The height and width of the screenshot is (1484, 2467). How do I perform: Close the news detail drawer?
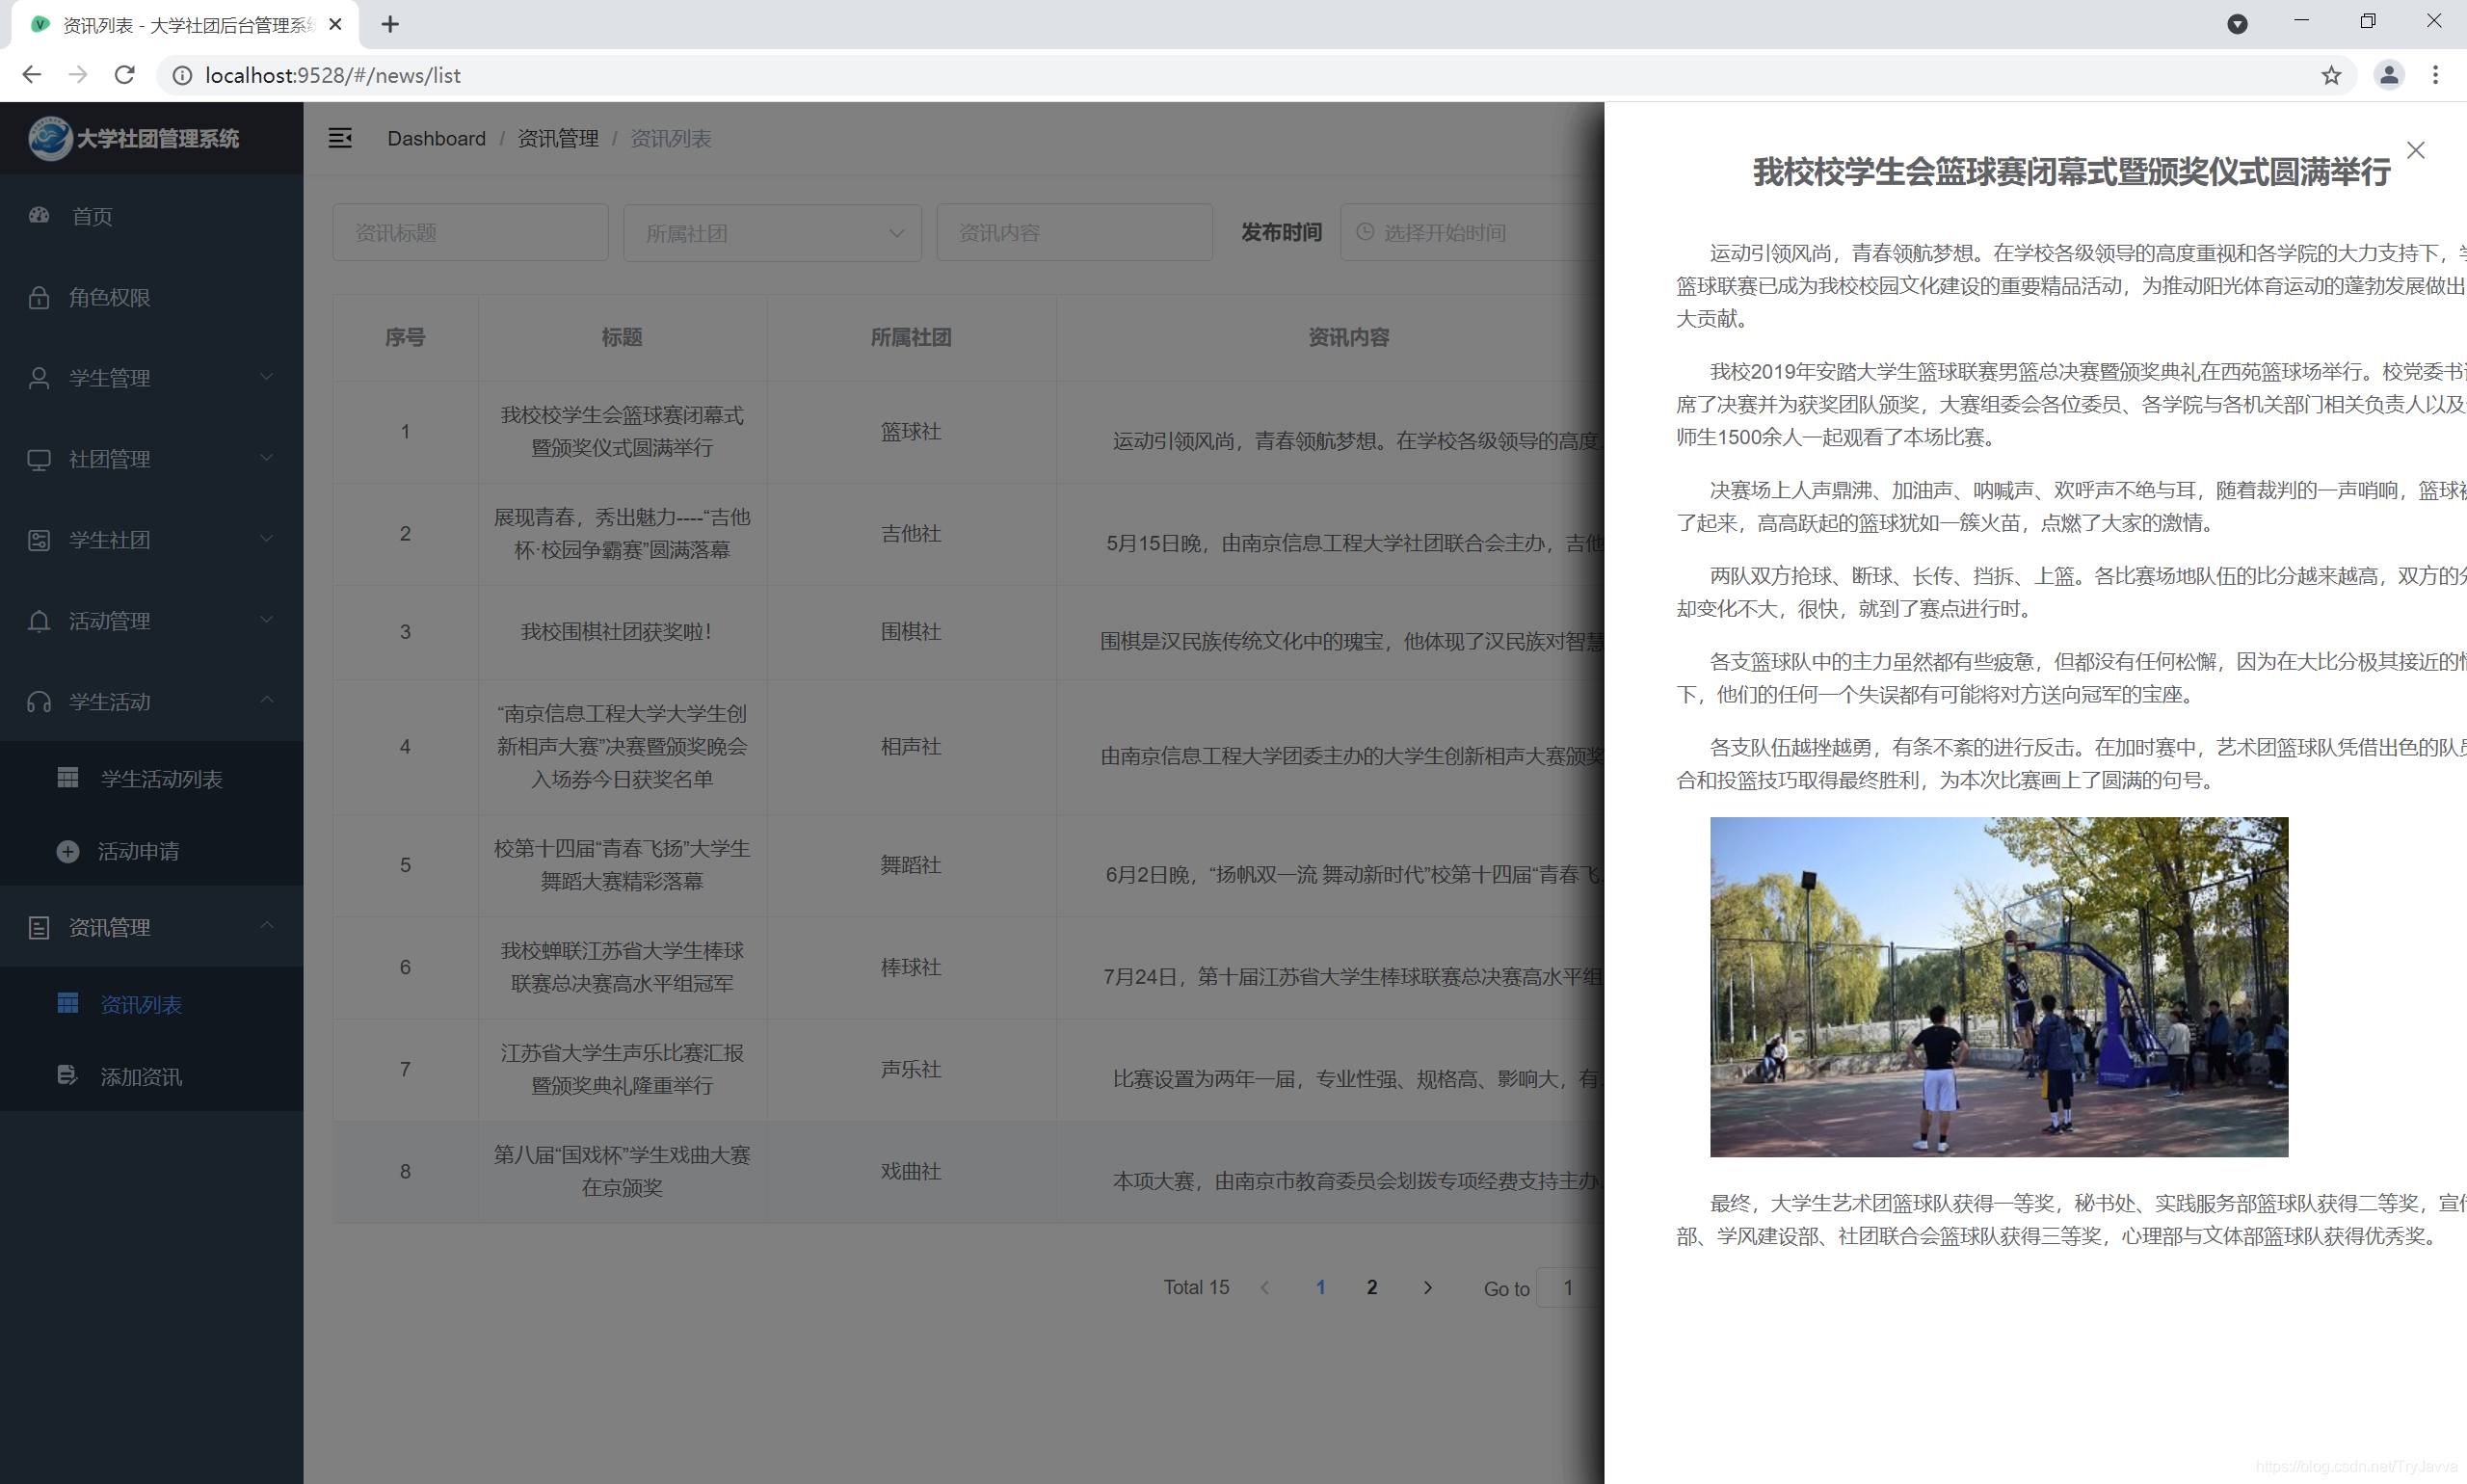pos(2415,150)
